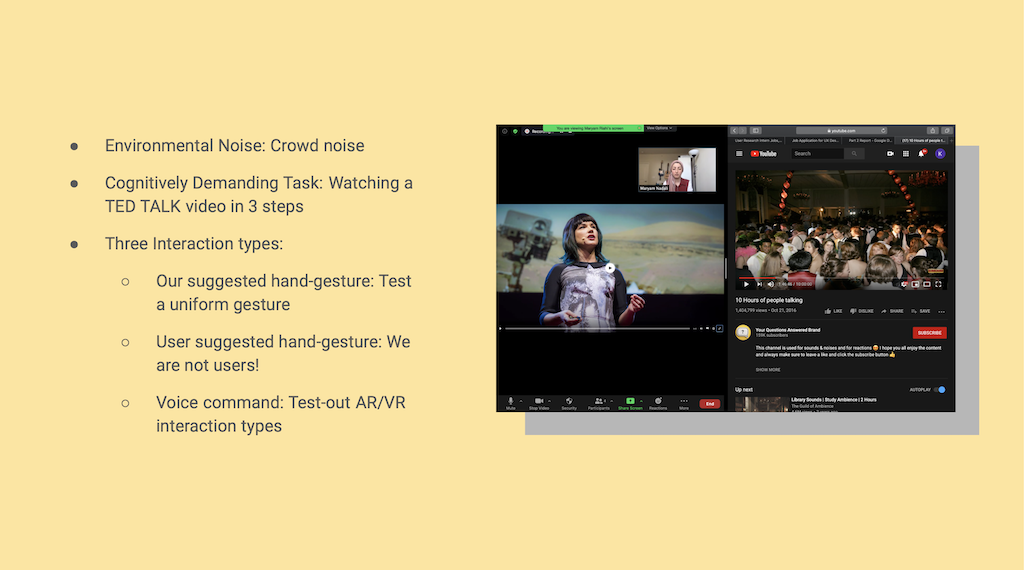This screenshot has width=1024, height=570.
Task: Click the green Share Screen icon
Action: 630,401
